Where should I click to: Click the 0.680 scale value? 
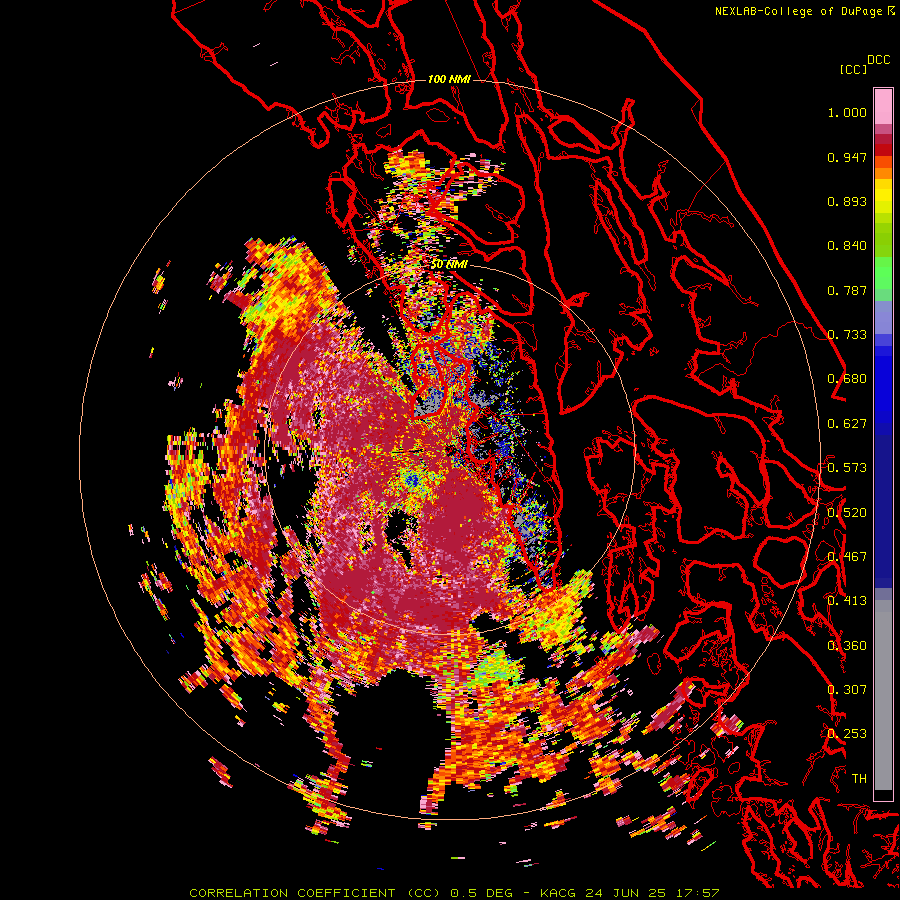[x=847, y=379]
